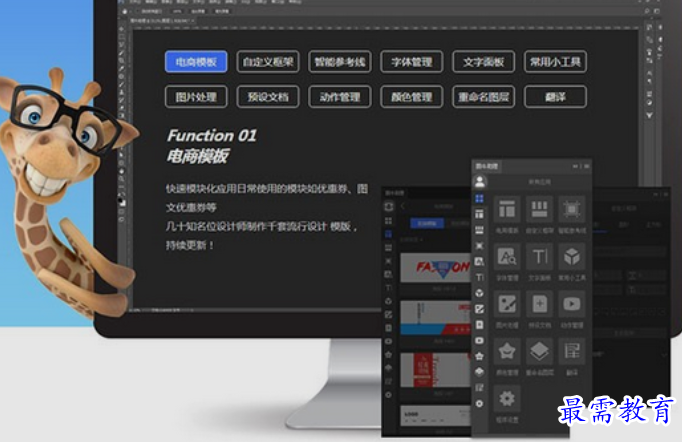Open 字体管理 tile in the plugin grid

(507, 257)
